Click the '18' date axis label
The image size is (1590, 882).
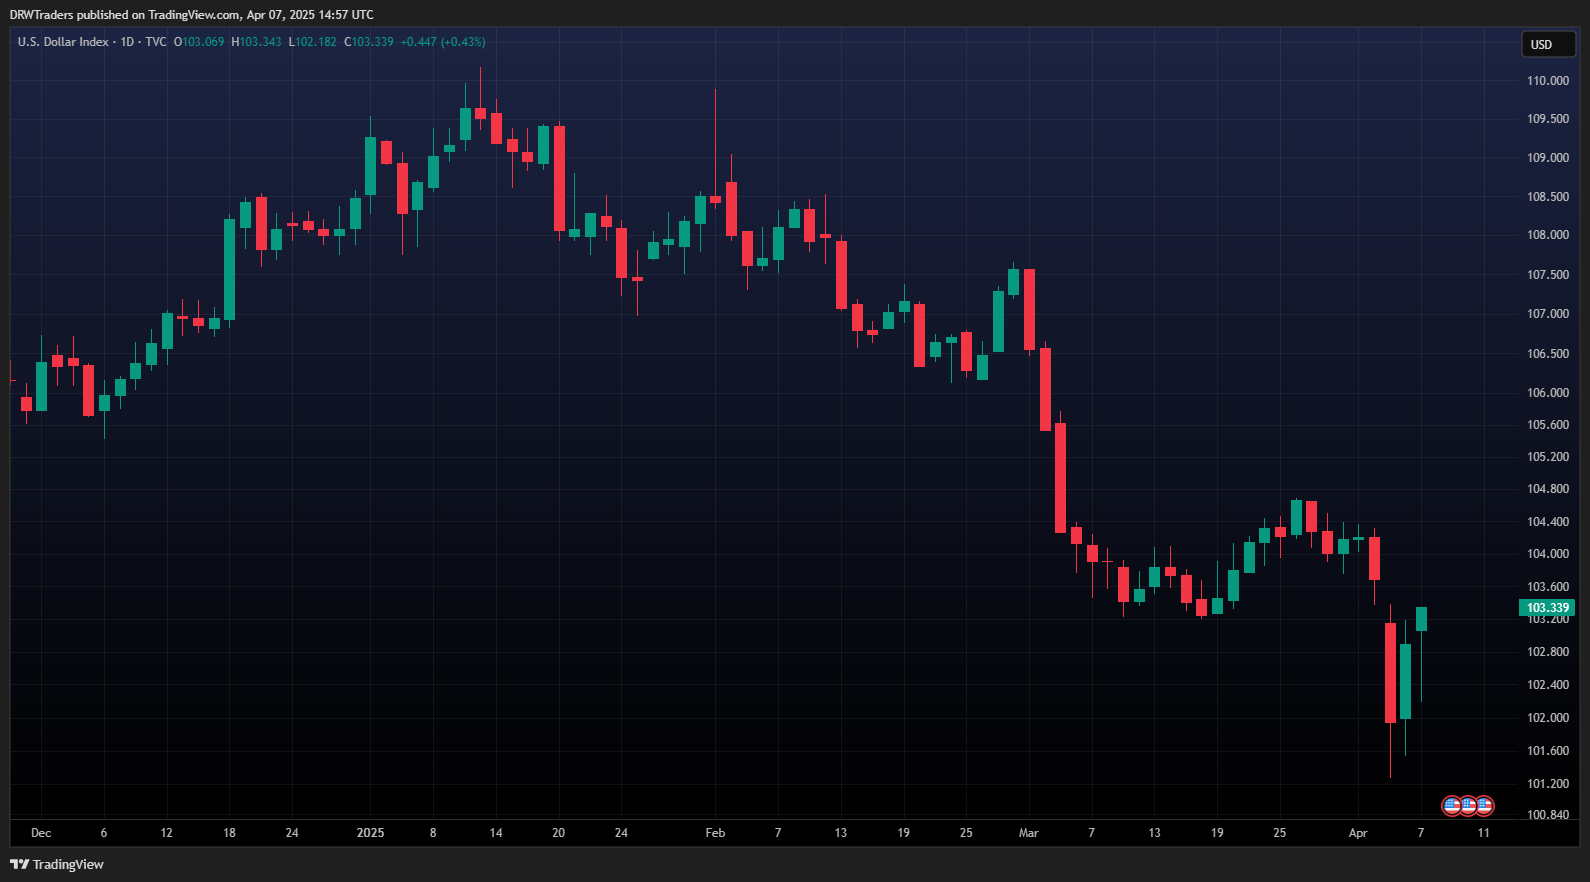coord(229,833)
